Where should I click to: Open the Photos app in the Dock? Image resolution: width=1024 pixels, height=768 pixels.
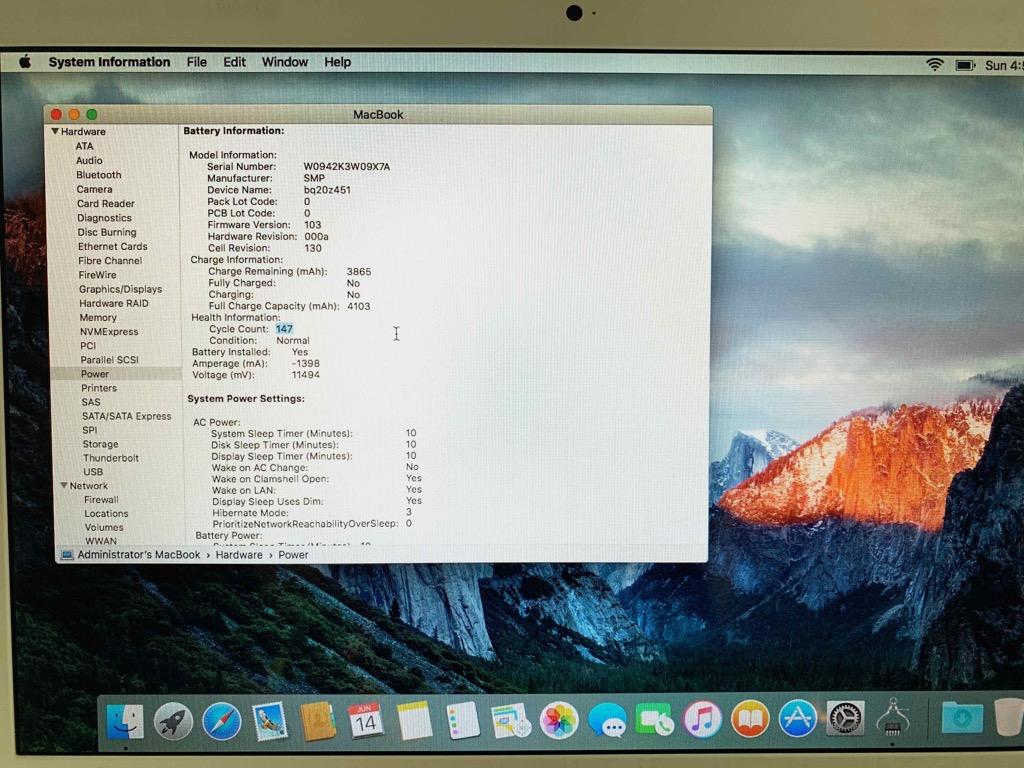click(x=557, y=720)
